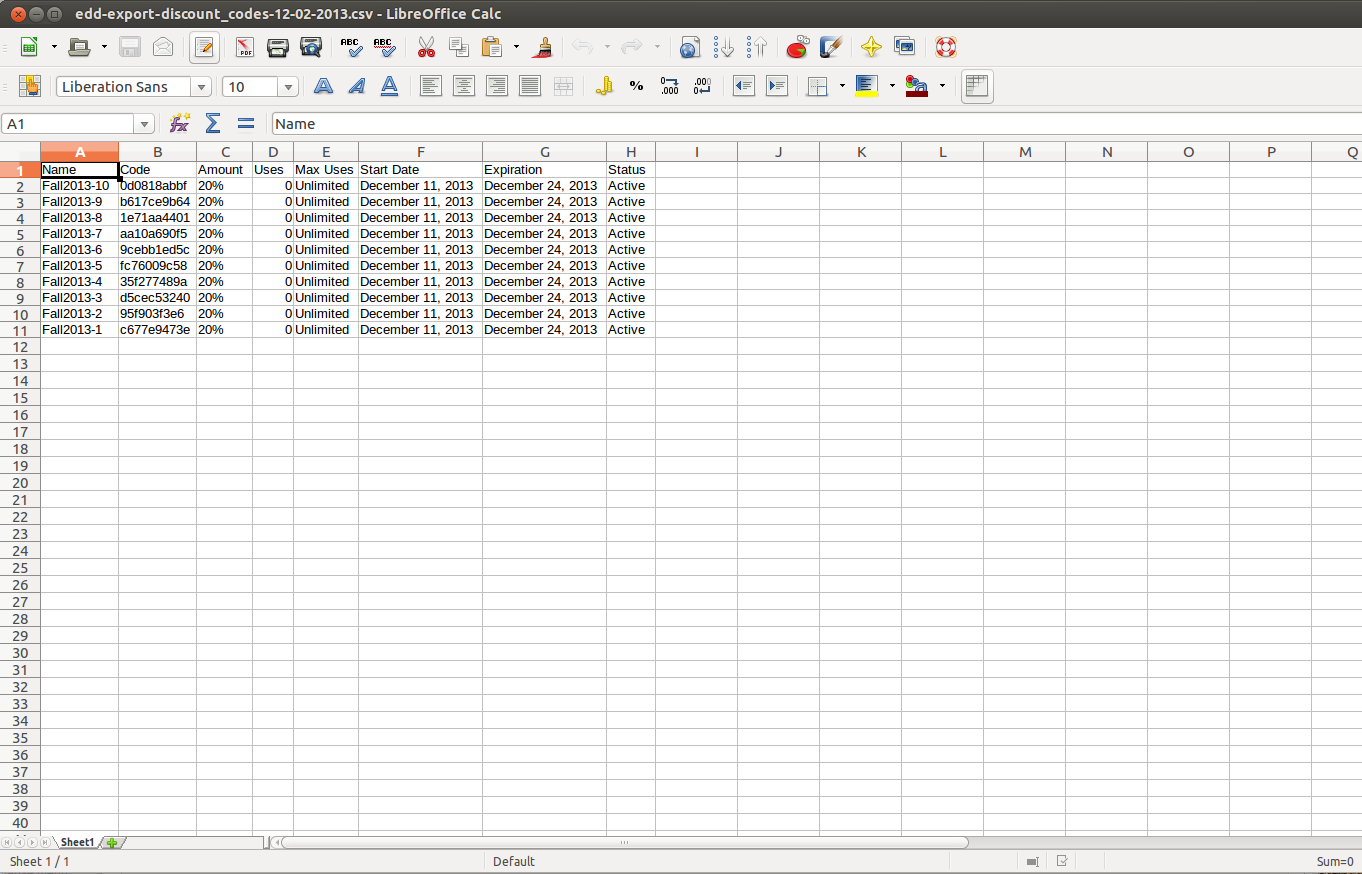Add a new sheet with the plus button
This screenshot has height=874, width=1362.
[x=112, y=843]
